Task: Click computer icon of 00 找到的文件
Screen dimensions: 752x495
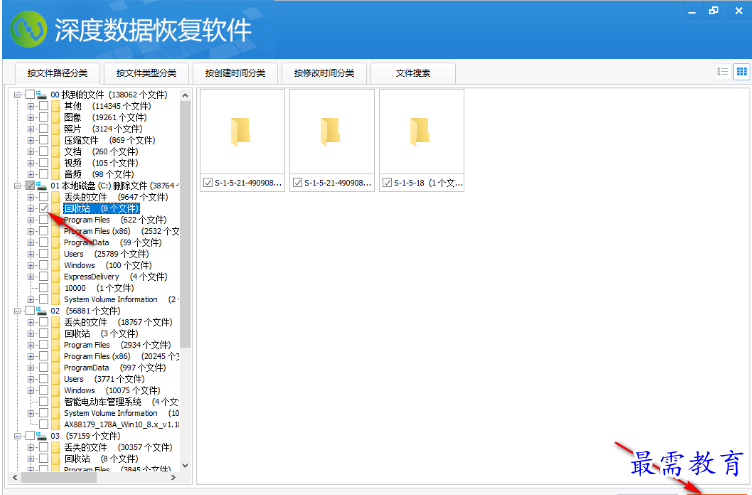Action: click(x=42, y=94)
